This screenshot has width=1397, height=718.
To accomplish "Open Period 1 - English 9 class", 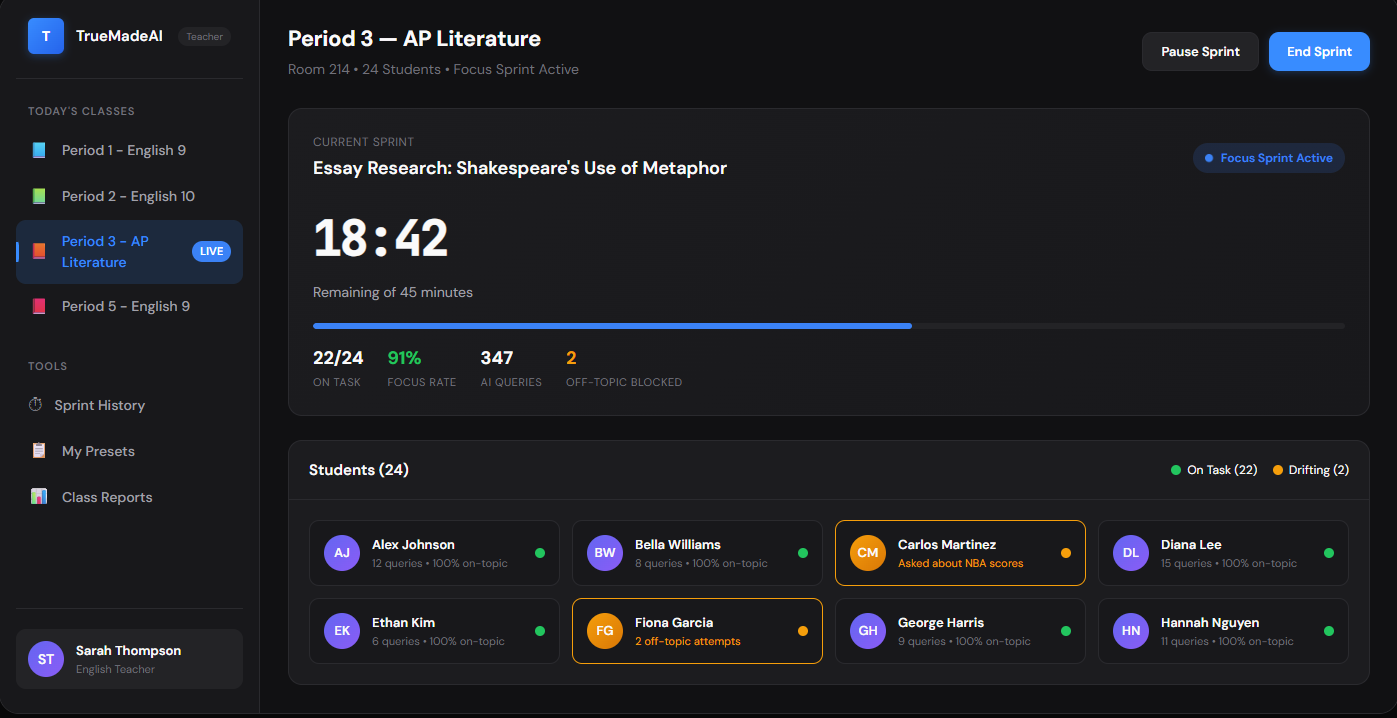I will (x=129, y=150).
